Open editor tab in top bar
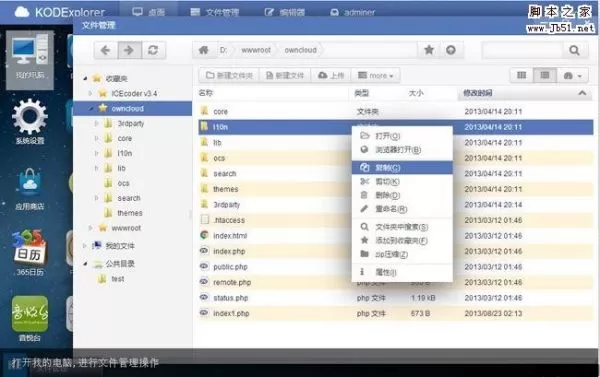The width and height of the screenshot is (600, 377). click(285, 12)
